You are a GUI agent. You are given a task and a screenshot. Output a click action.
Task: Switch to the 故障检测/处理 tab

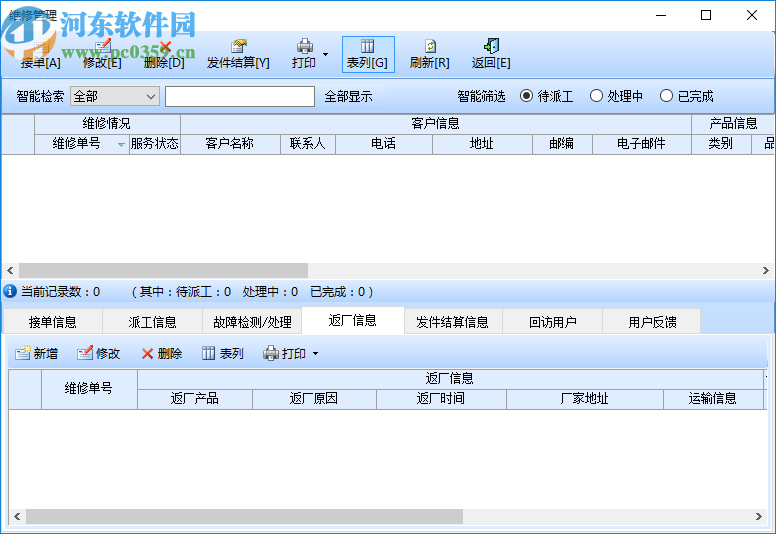tap(252, 322)
